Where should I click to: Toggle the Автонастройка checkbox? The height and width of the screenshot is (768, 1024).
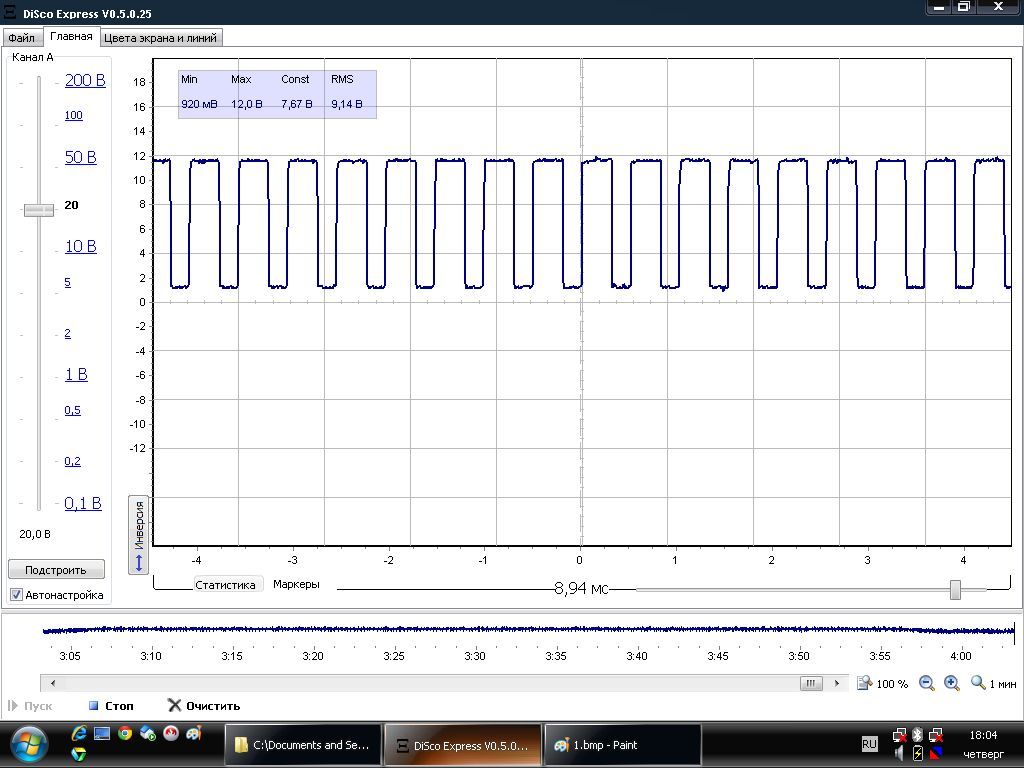click(x=16, y=595)
